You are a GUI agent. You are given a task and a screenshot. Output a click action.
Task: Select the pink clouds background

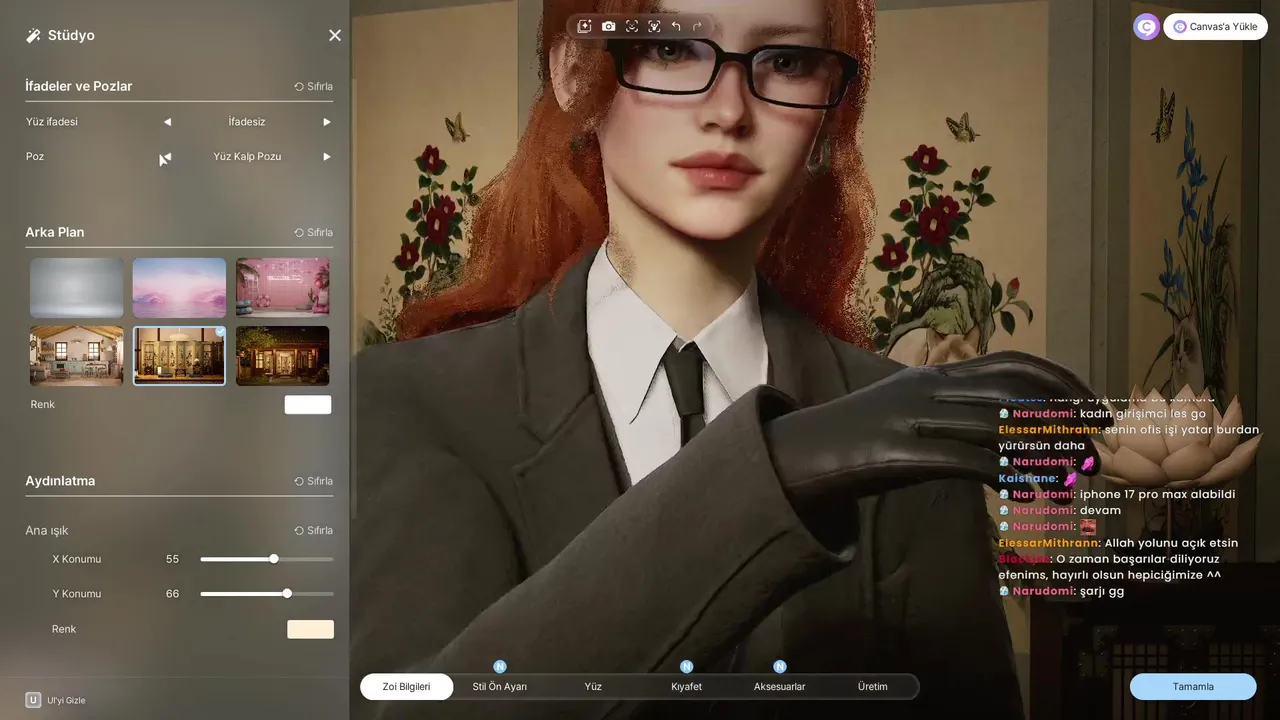pos(180,288)
